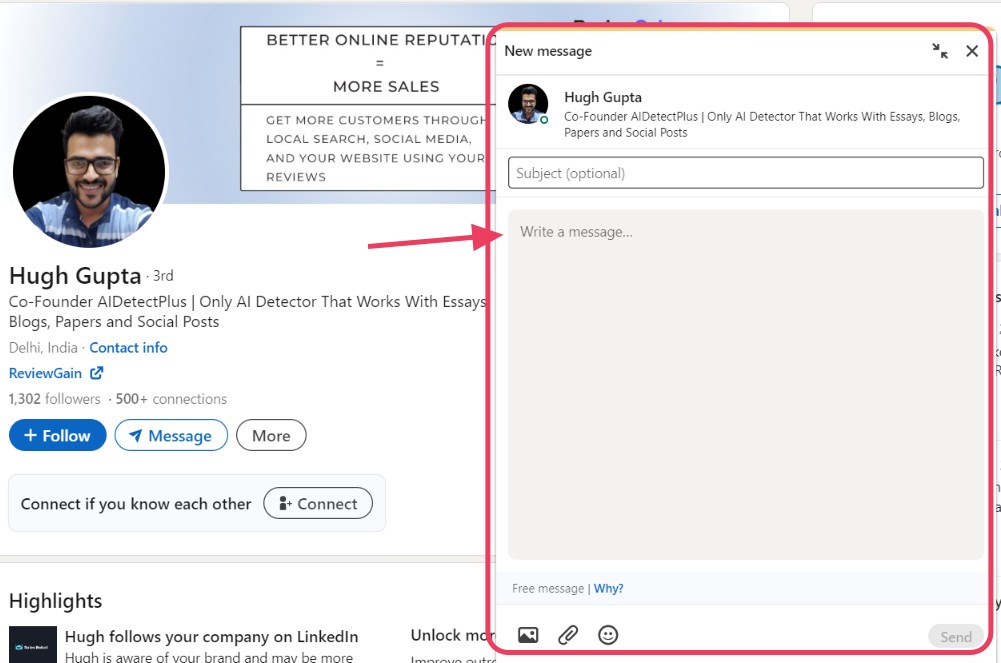Click the New message title
The image size is (1001, 663).
click(548, 51)
